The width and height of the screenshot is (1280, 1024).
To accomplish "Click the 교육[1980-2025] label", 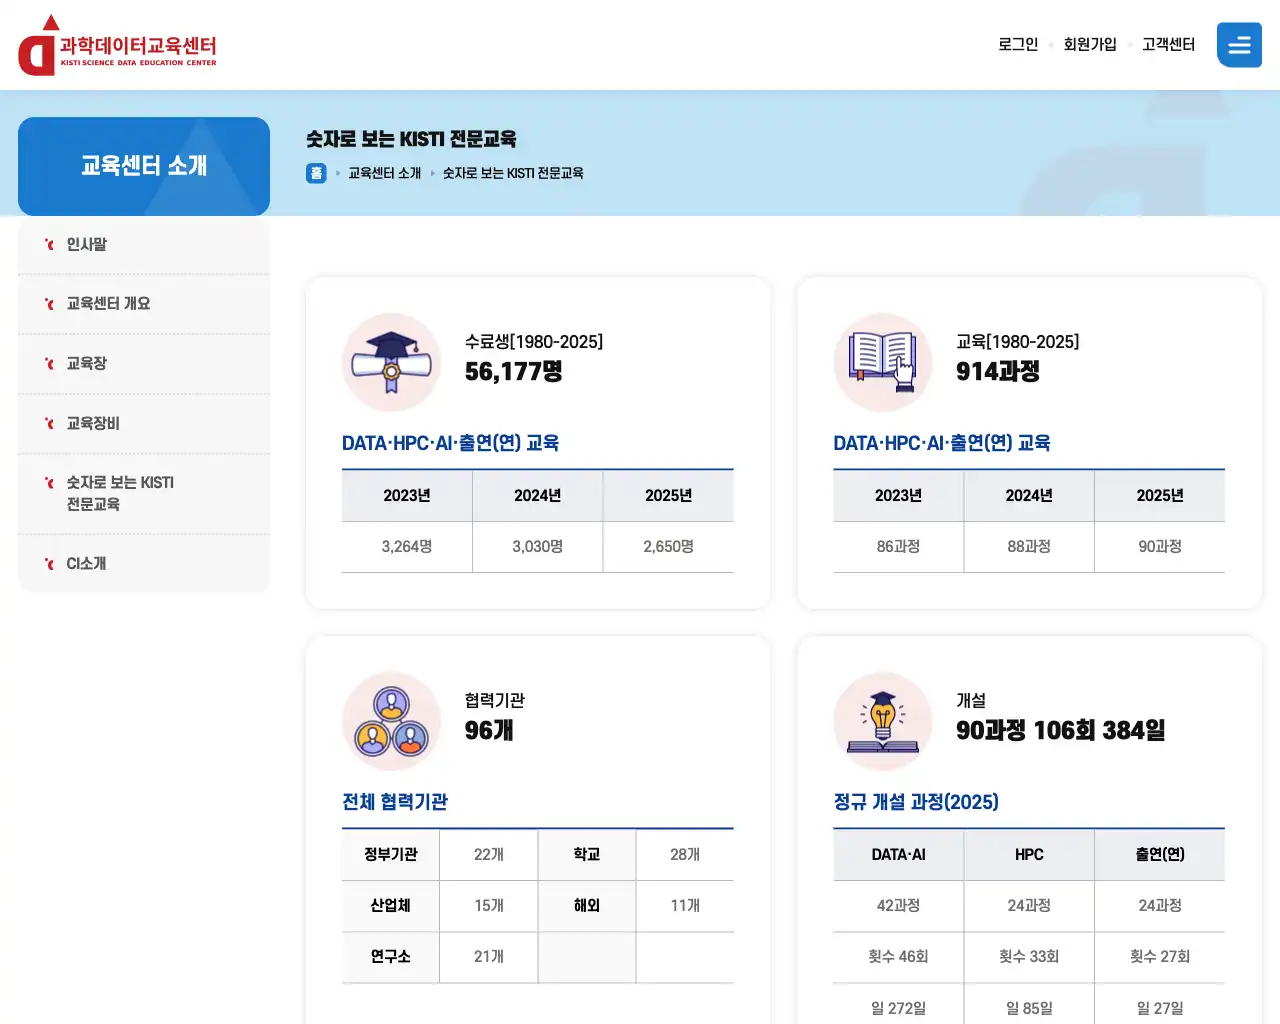I will pyautogui.click(x=1018, y=342).
